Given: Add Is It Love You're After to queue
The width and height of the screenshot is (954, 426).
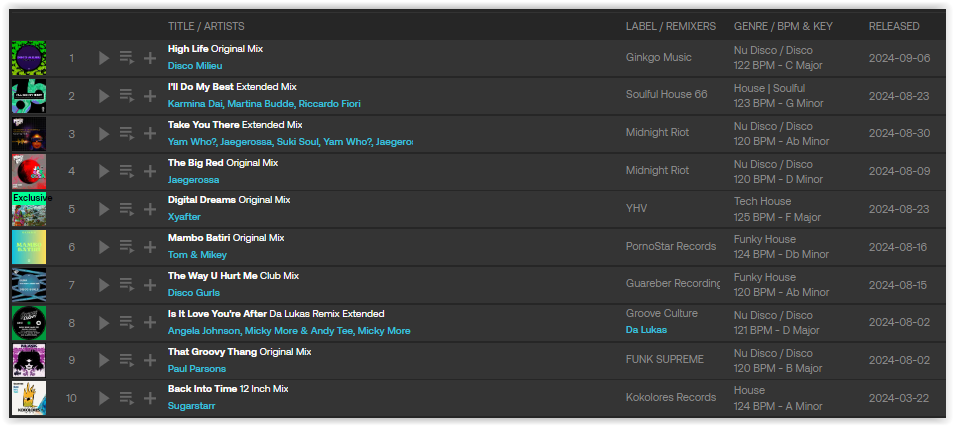Looking at the screenshot, I should 127,323.
